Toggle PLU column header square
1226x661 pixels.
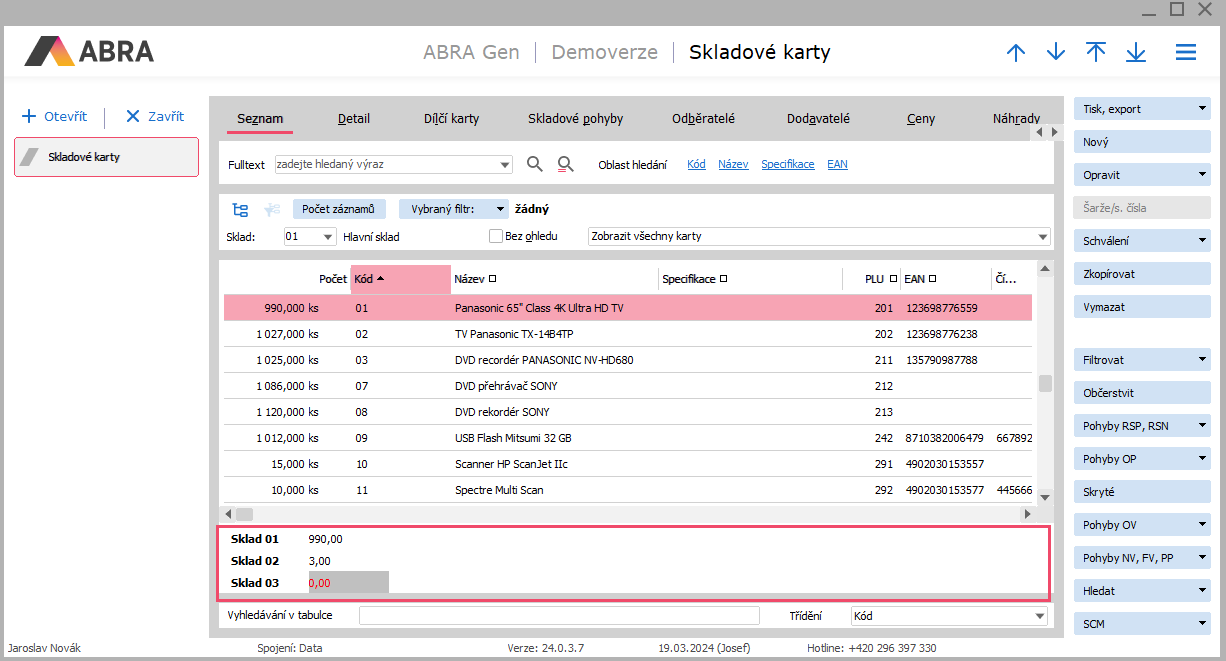(894, 279)
